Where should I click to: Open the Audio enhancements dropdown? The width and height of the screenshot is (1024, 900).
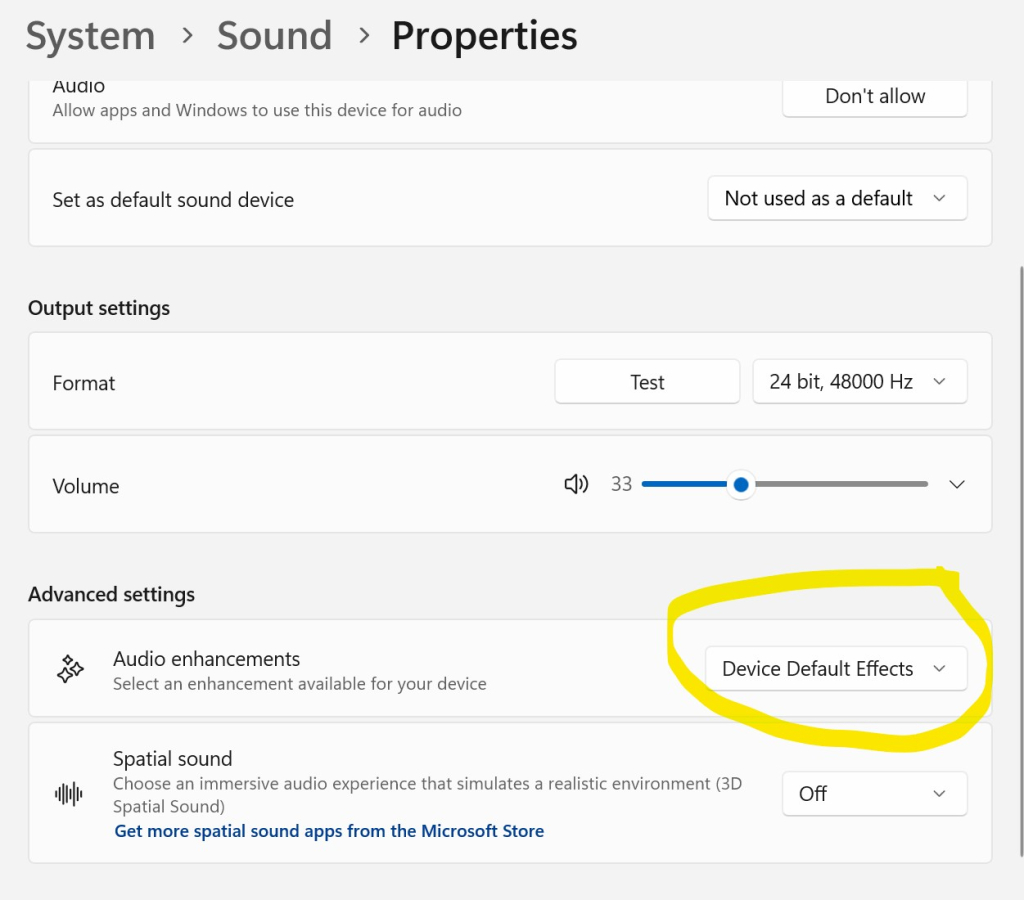[x=836, y=668]
